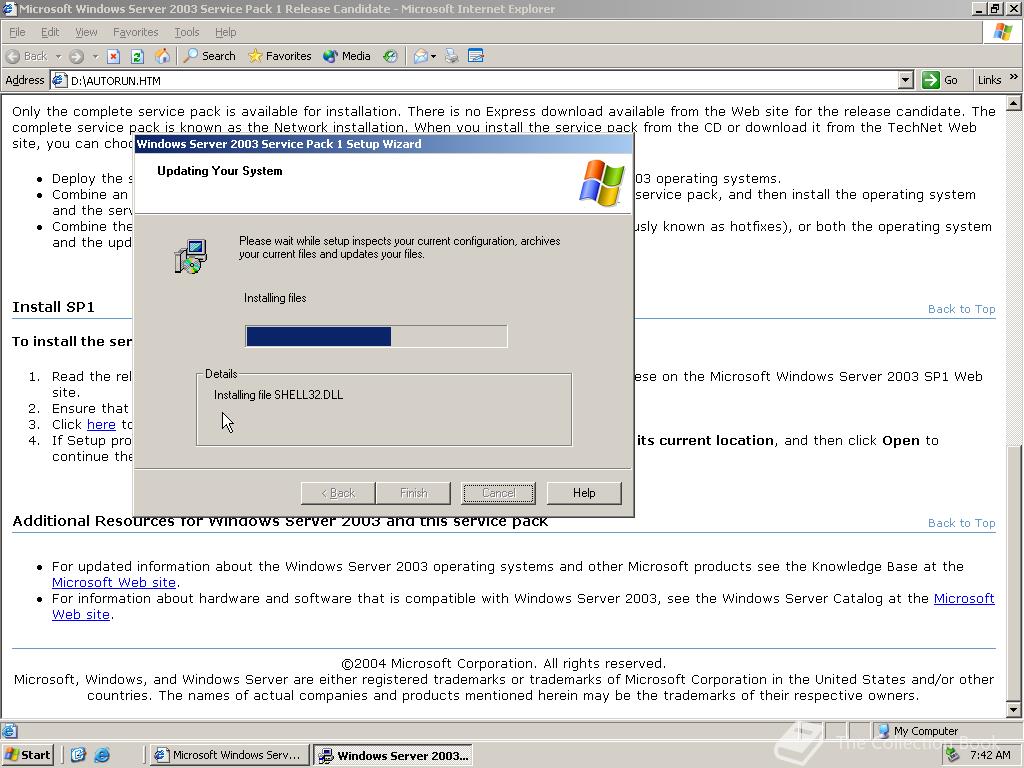
Task: Click the IE icon in the title bar
Action: 8,8
